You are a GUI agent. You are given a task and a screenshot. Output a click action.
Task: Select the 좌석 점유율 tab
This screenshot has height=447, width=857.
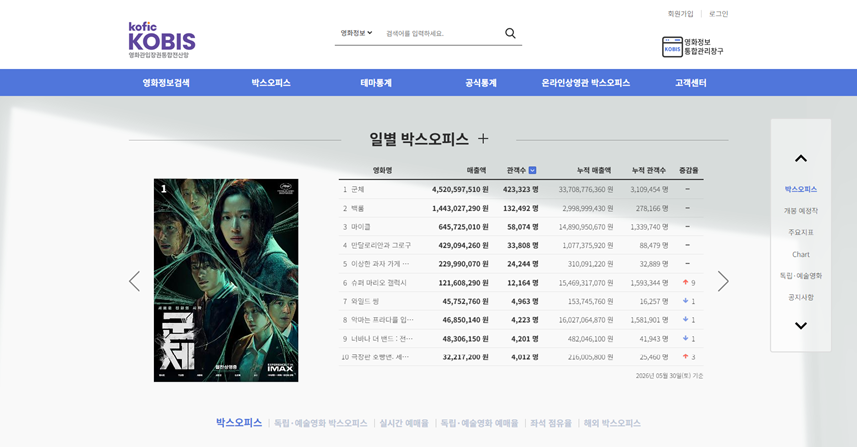551,423
